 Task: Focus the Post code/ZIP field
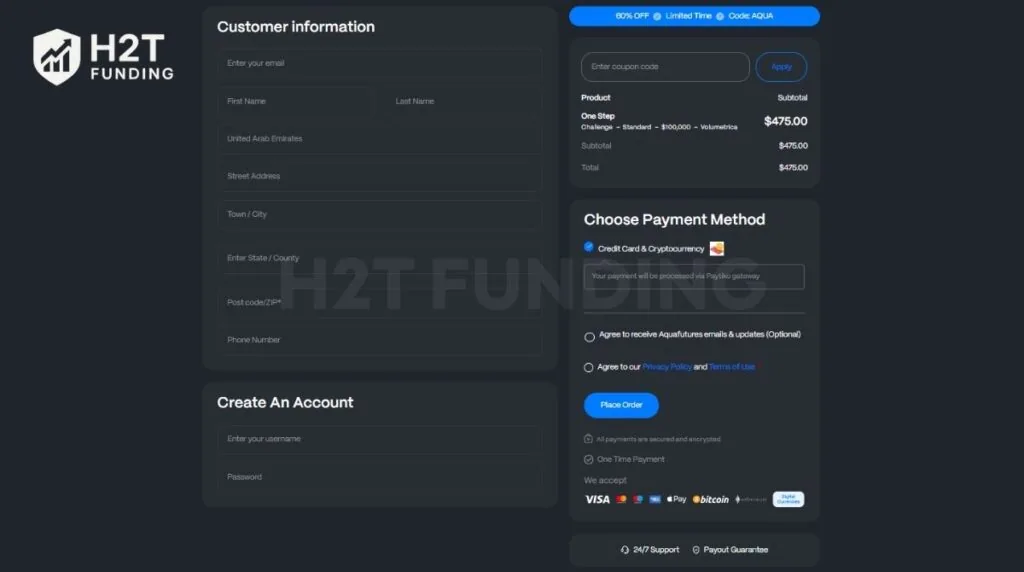coord(379,302)
